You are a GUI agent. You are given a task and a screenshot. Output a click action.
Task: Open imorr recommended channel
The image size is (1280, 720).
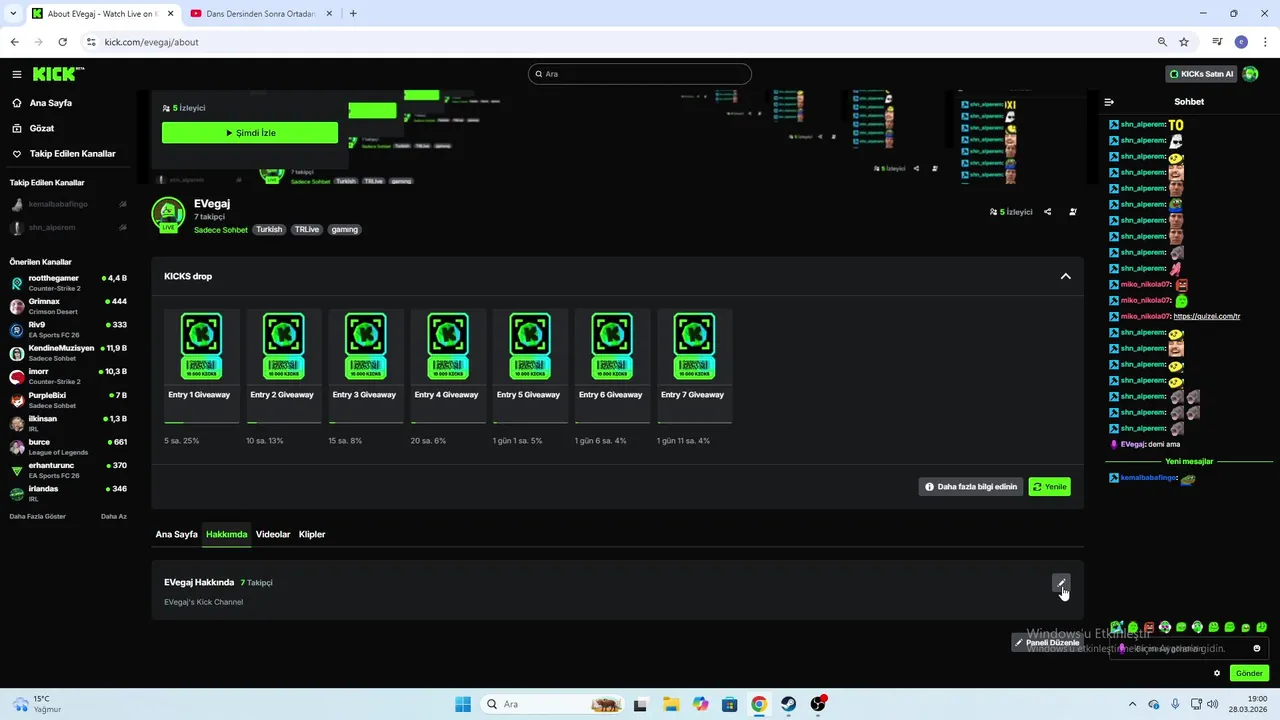(68, 376)
